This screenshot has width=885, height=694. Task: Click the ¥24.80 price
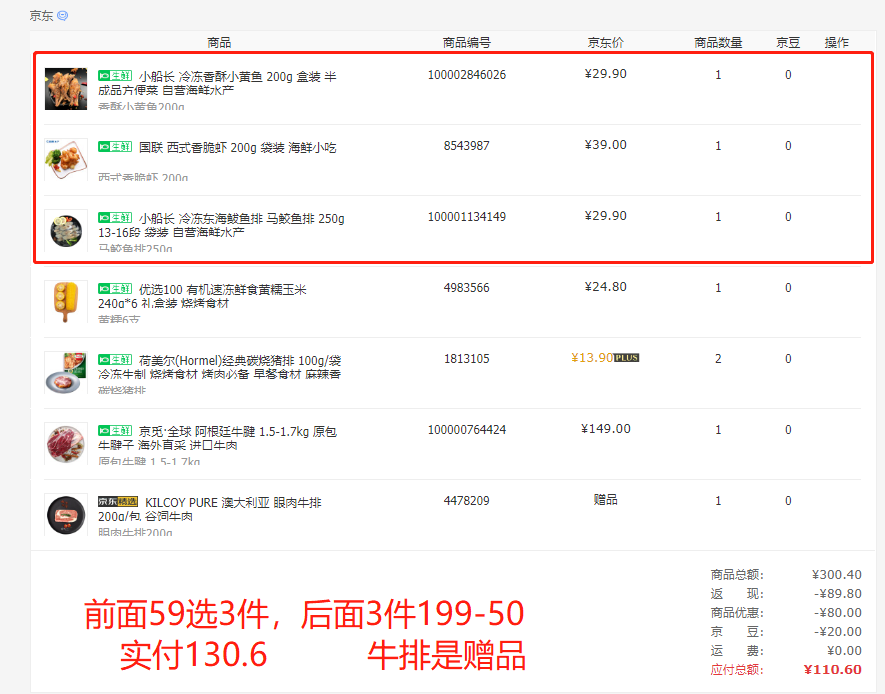pyautogui.click(x=606, y=287)
